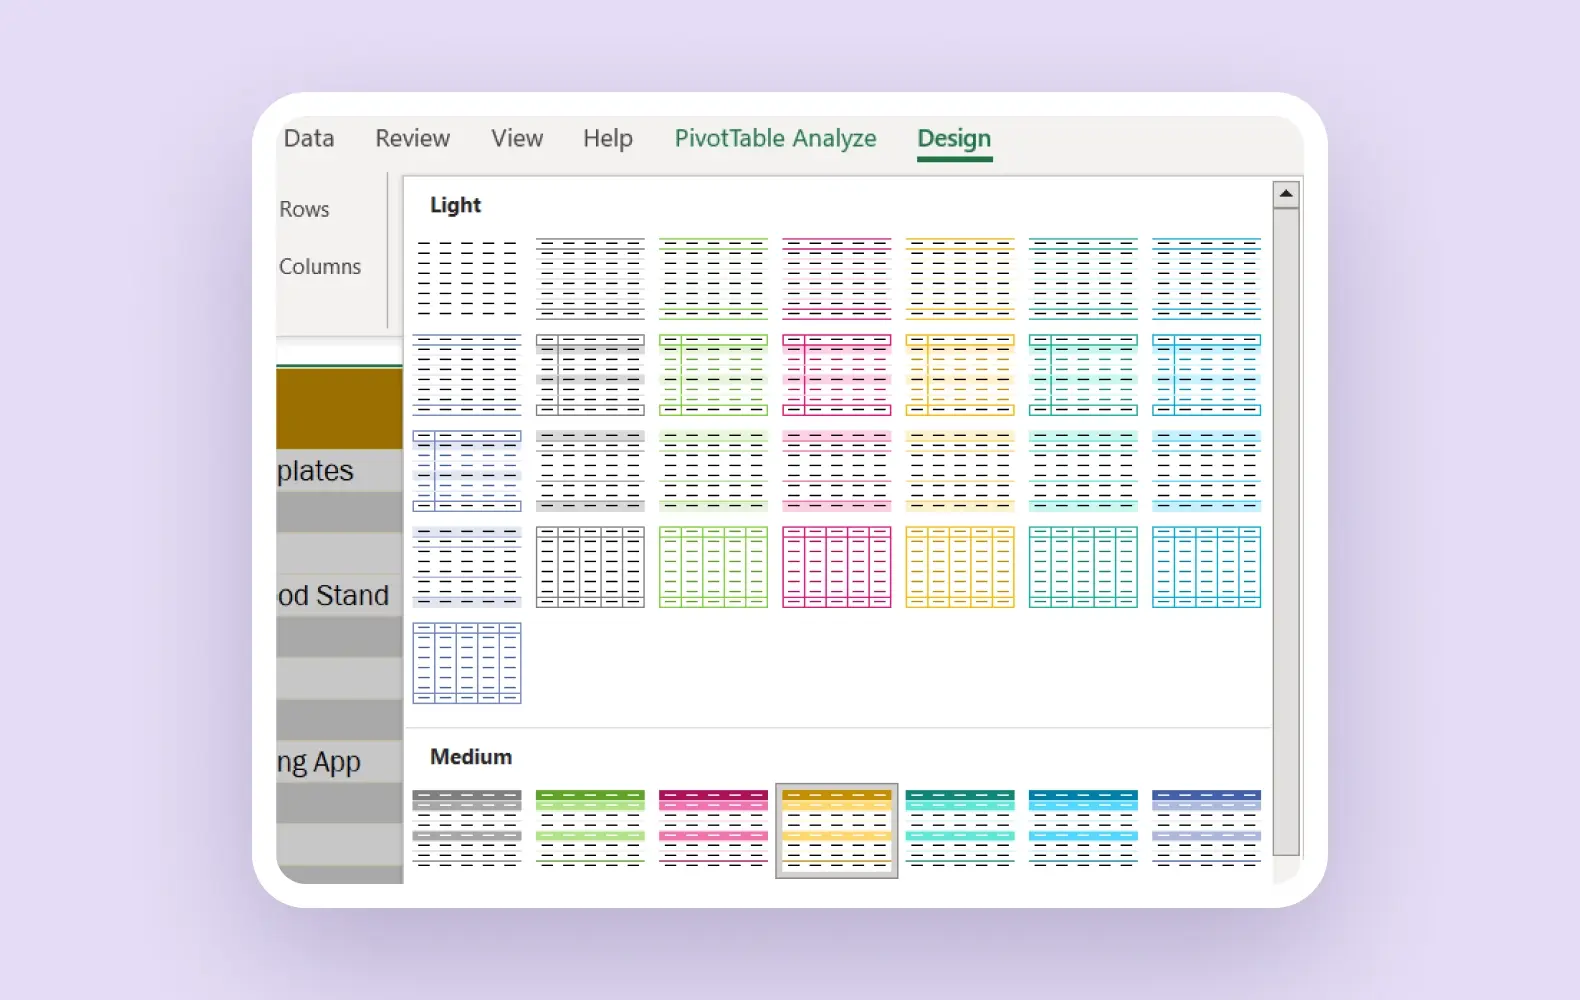Click the 'Rows' option label in ribbon
This screenshot has width=1580, height=1000.
point(304,209)
